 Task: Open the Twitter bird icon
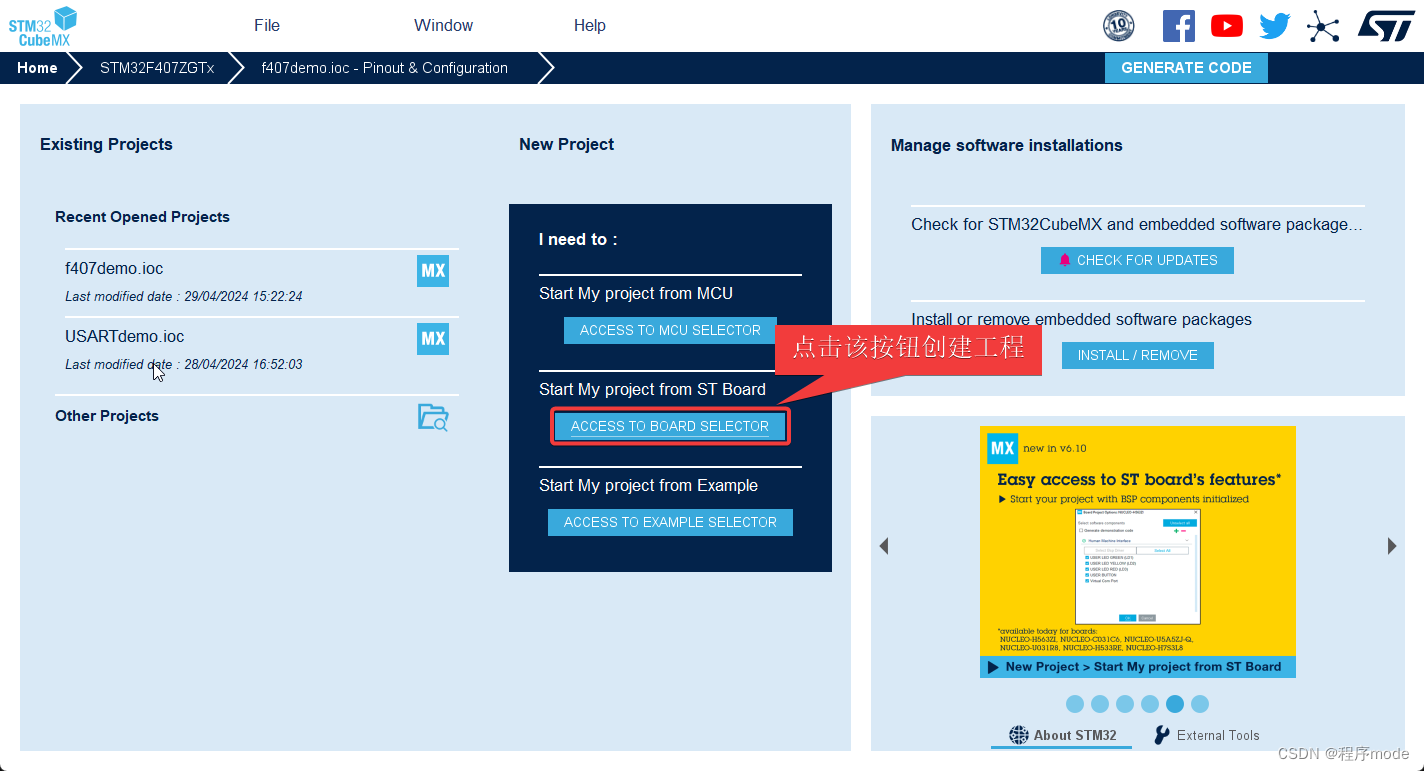click(1274, 26)
